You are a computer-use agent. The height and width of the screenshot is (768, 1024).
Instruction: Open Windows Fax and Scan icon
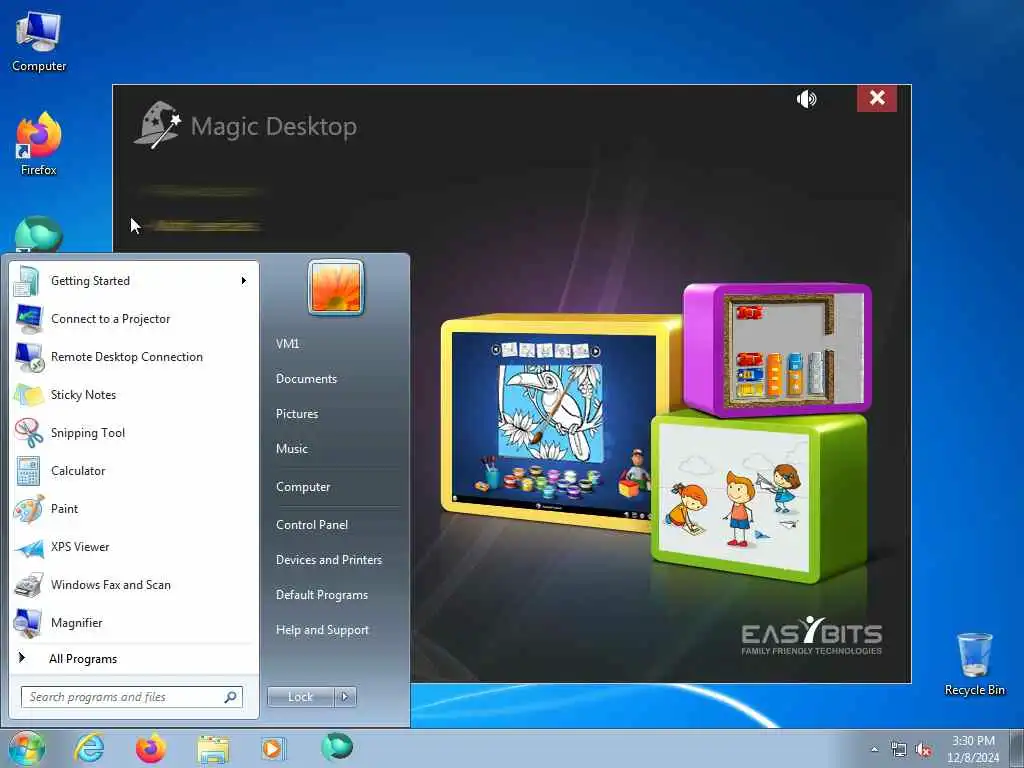point(29,585)
